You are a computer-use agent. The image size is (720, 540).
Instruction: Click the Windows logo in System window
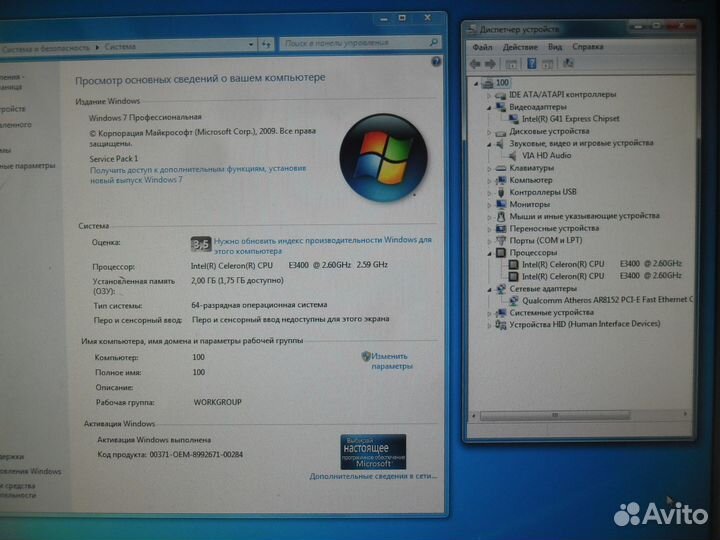(383, 158)
